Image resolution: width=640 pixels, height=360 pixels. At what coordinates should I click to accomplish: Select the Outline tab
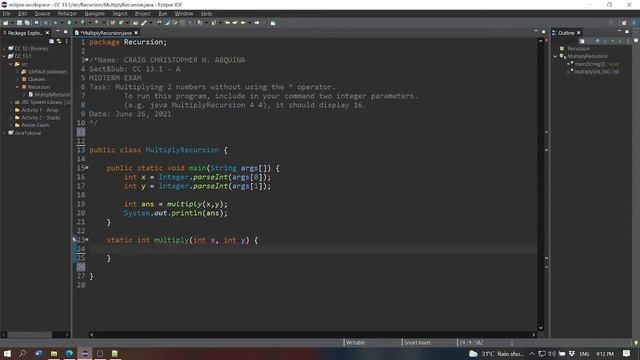coord(566,33)
